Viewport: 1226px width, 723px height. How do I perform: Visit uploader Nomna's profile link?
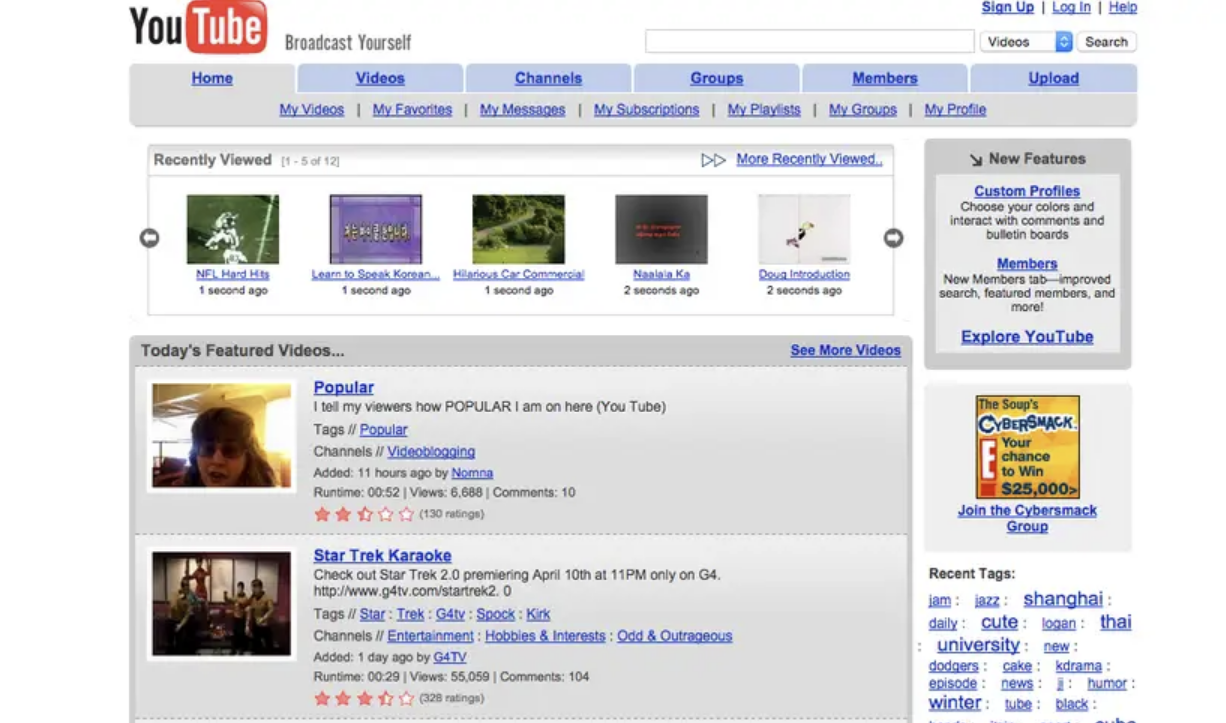(x=472, y=473)
